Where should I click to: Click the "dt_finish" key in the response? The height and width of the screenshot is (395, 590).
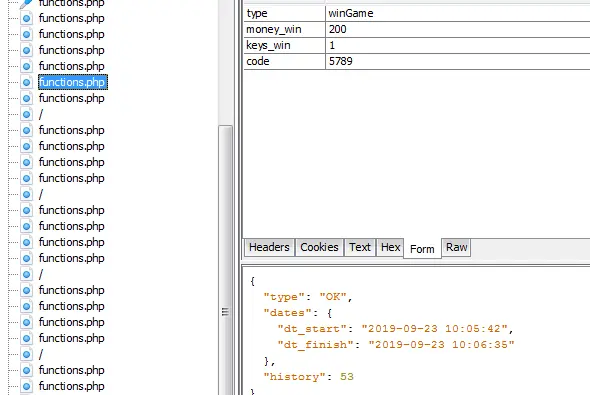(315, 345)
